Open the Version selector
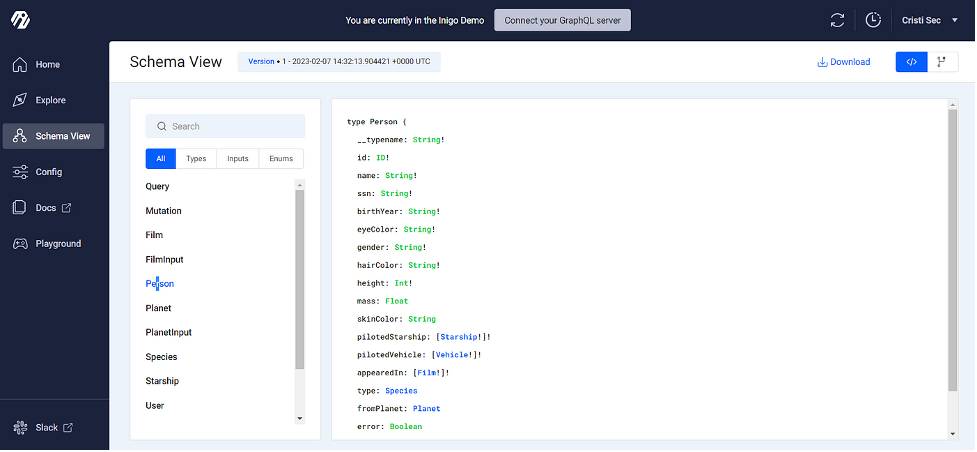This screenshot has height=452, width=977. point(339,62)
